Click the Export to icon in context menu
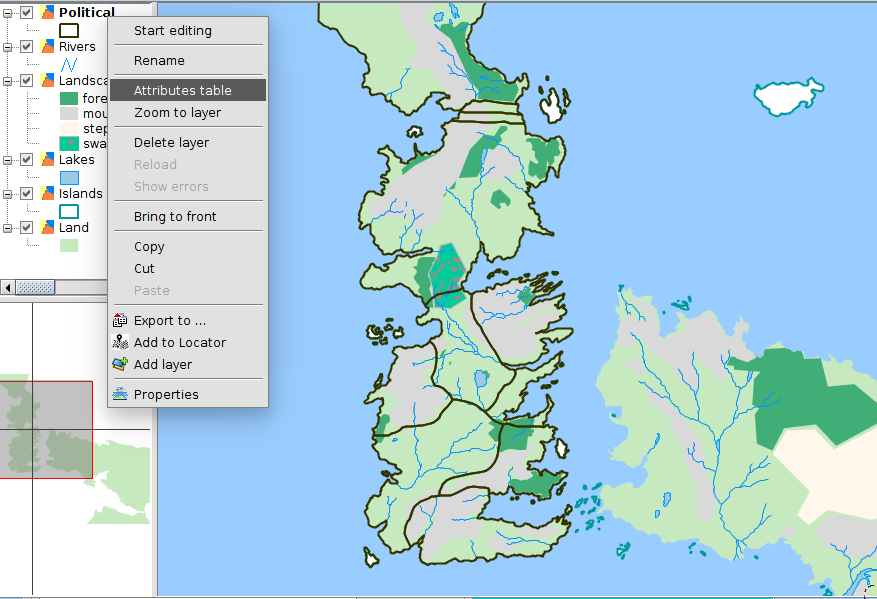Screen dimensions: 877x599 coord(120,321)
